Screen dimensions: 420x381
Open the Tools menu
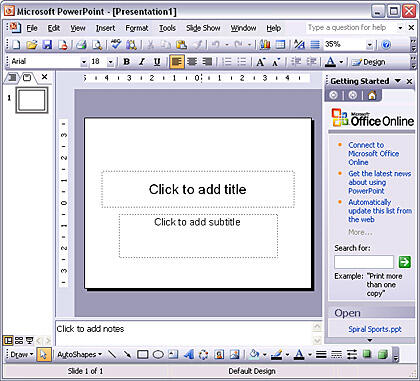click(x=167, y=28)
